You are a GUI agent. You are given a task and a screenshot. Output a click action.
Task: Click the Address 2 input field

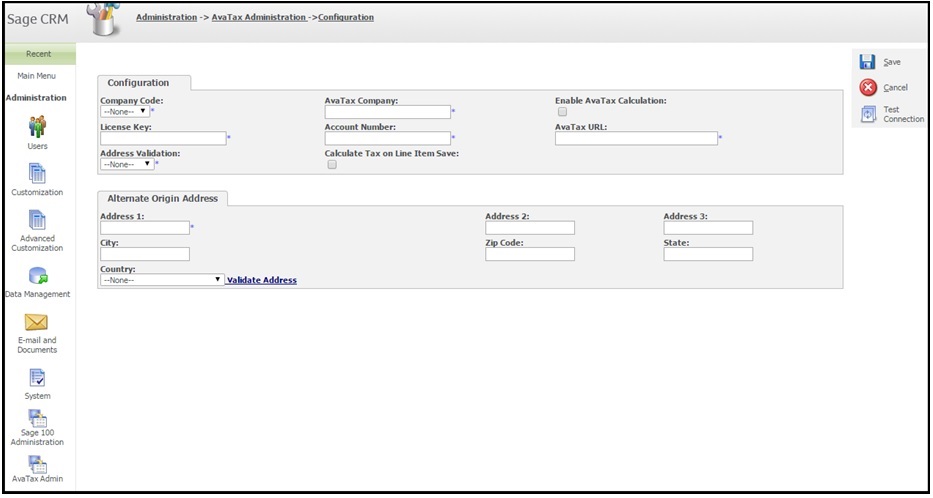click(530, 227)
